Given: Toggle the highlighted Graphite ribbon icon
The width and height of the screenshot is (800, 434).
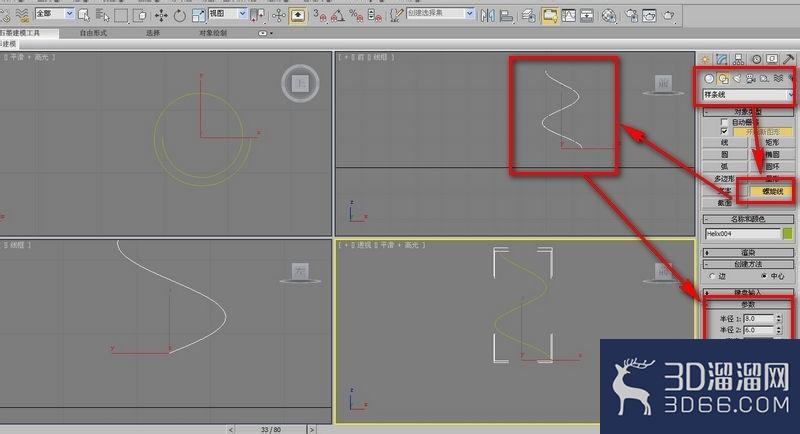Looking at the screenshot, I should 549,16.
